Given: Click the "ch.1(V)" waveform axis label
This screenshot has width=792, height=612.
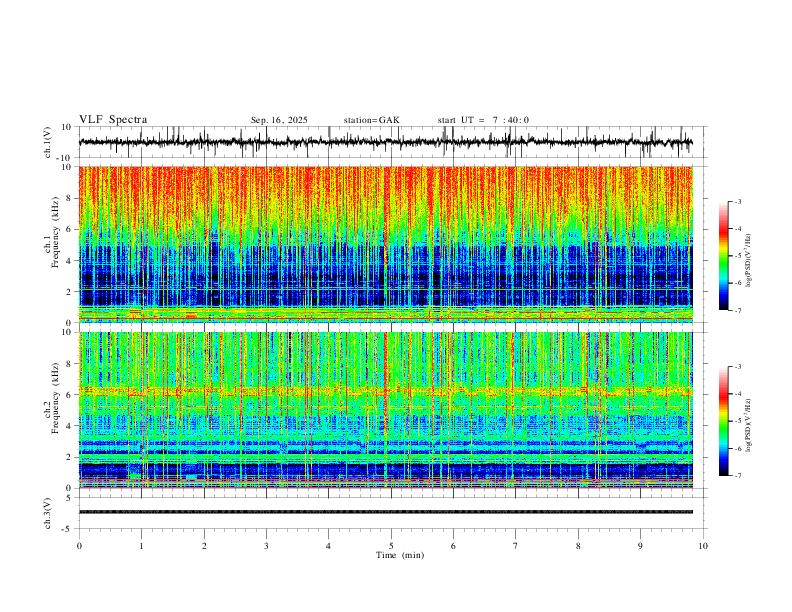Looking at the screenshot, I should [x=48, y=142].
